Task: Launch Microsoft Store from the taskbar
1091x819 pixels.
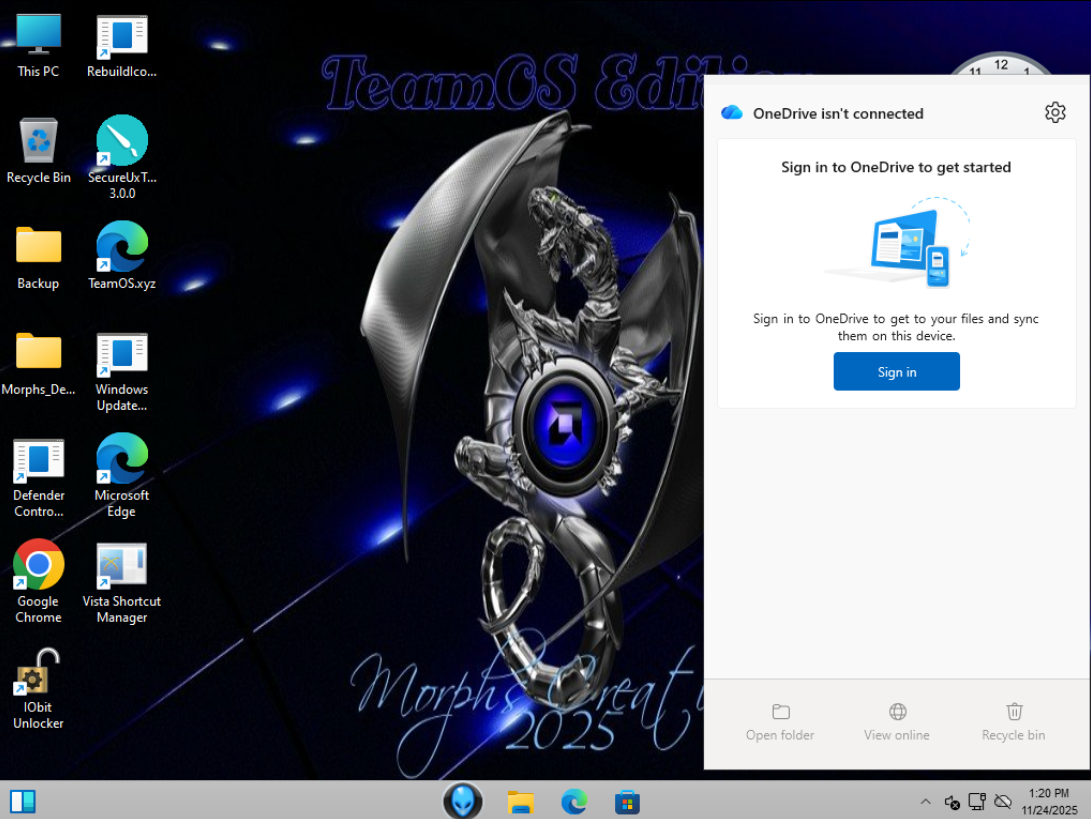Action: point(627,801)
